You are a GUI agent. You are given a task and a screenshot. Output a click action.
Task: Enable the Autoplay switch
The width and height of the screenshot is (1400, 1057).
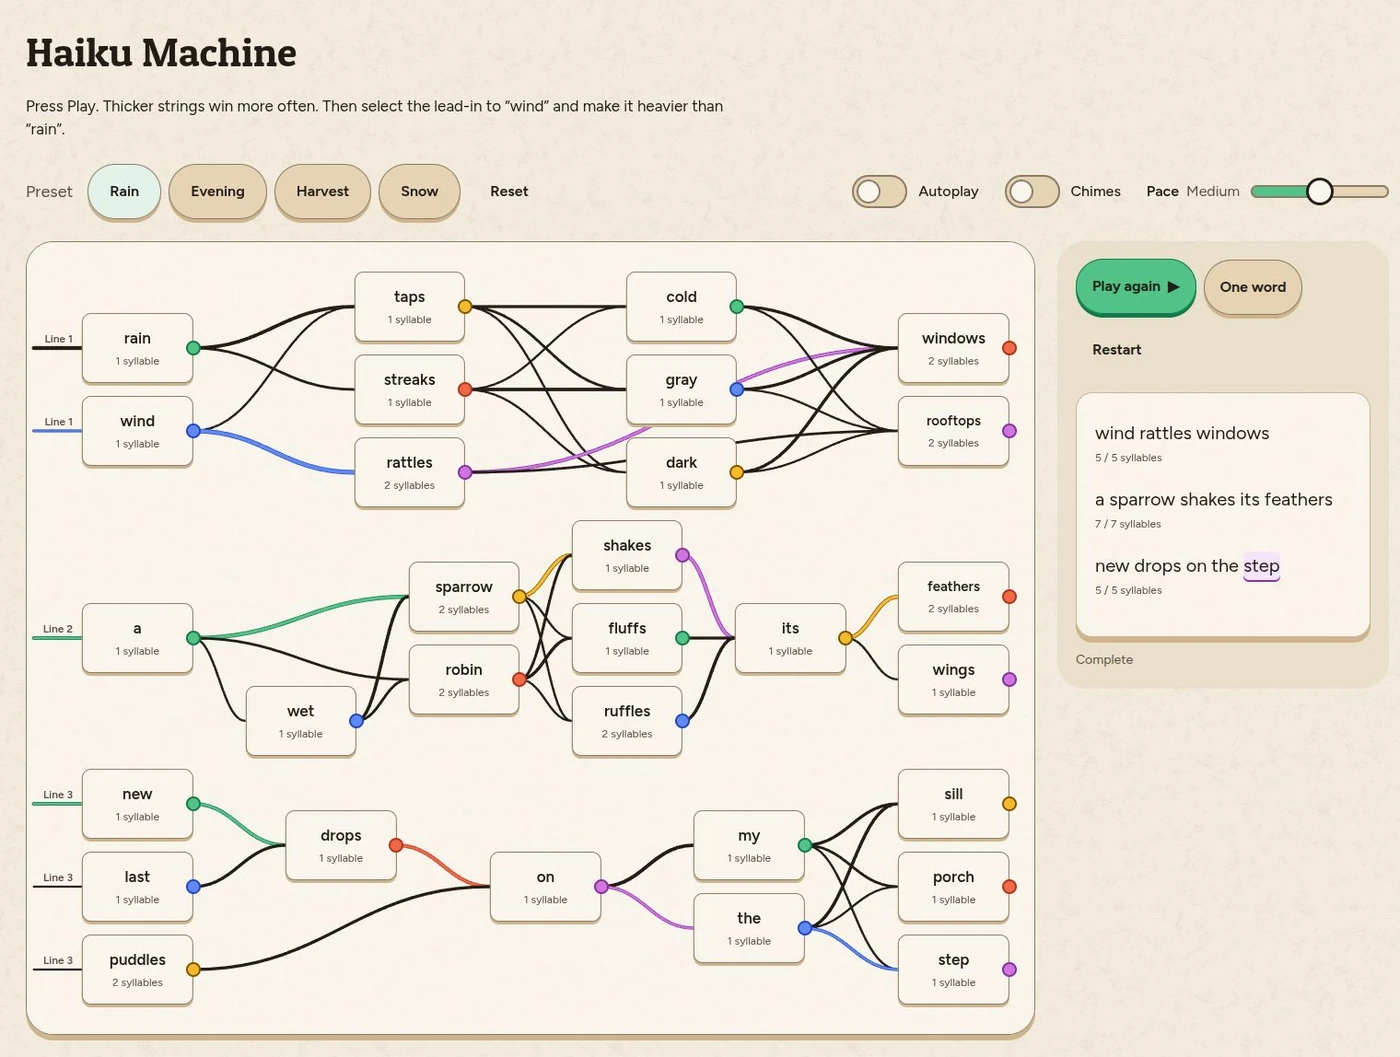[879, 191]
